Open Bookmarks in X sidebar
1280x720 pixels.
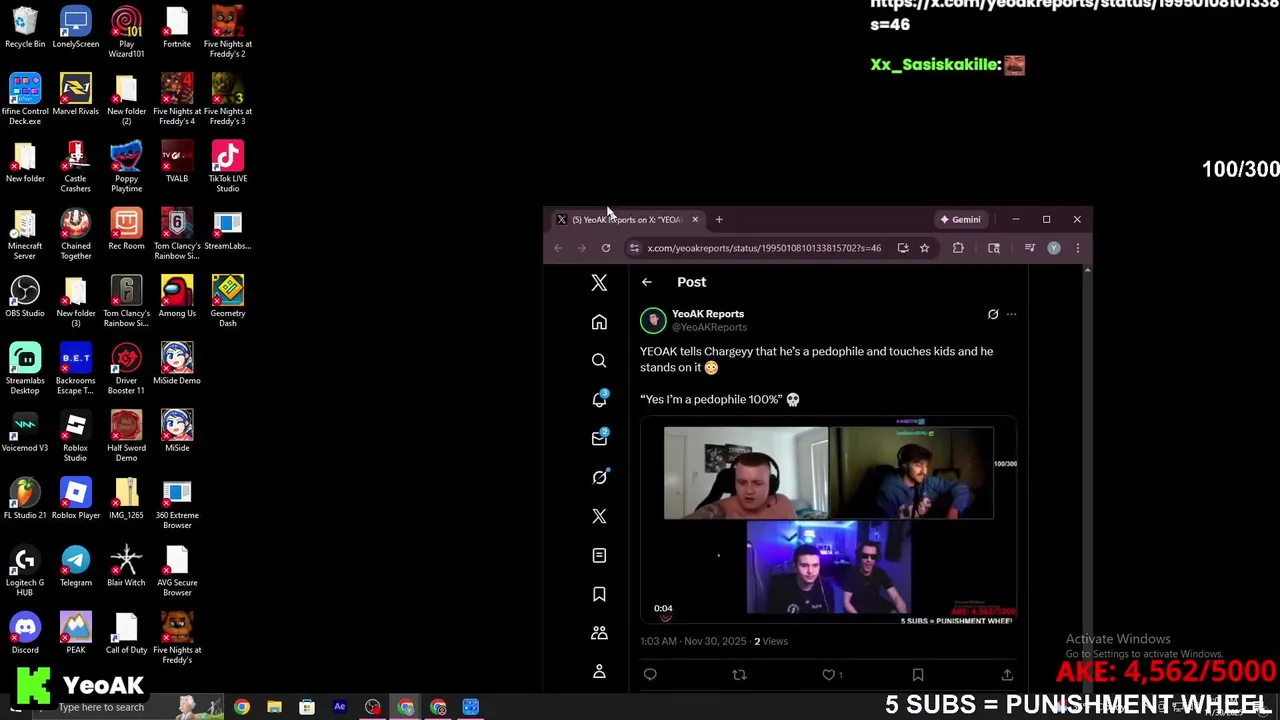tap(599, 594)
